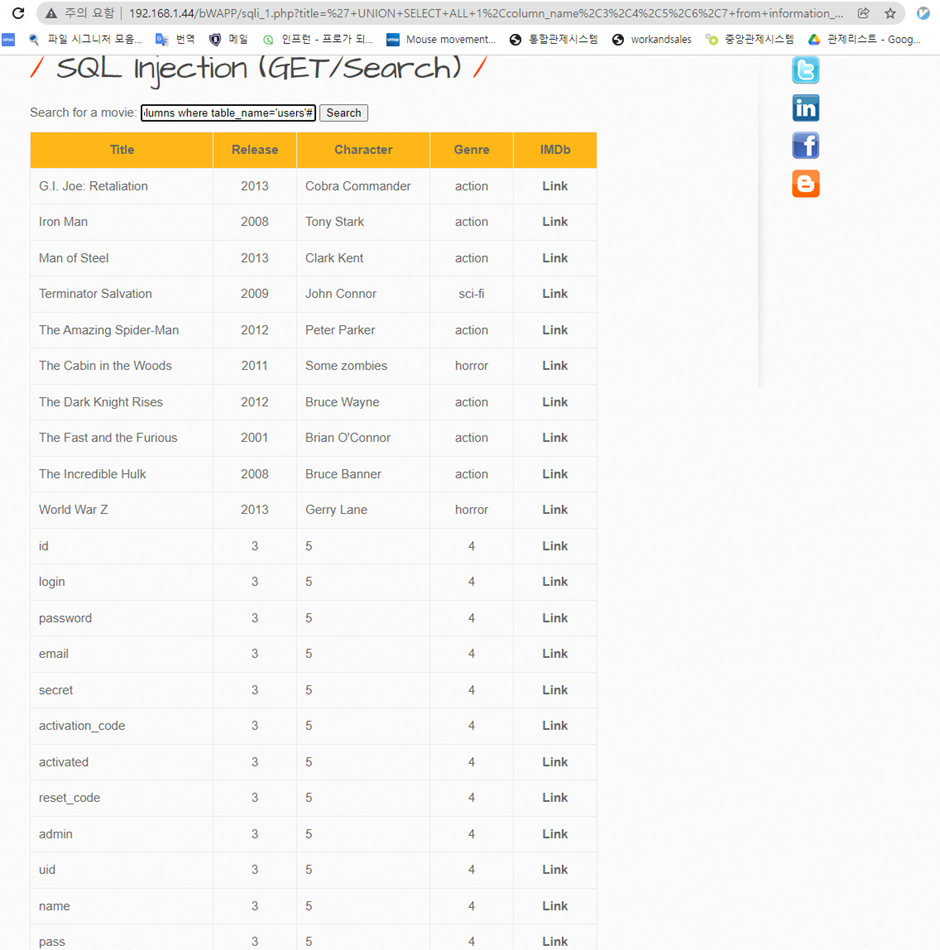940x950 pixels.
Task: Select release year 2001 cell
Action: click(255, 438)
